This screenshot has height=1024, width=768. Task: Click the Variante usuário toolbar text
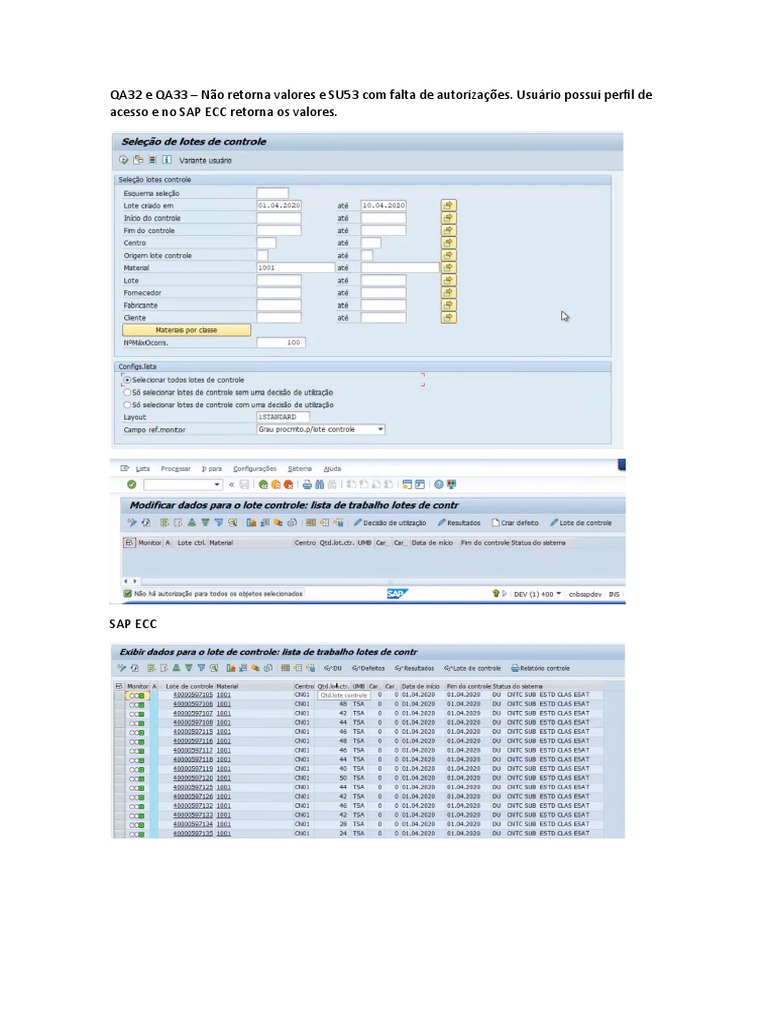pos(205,161)
